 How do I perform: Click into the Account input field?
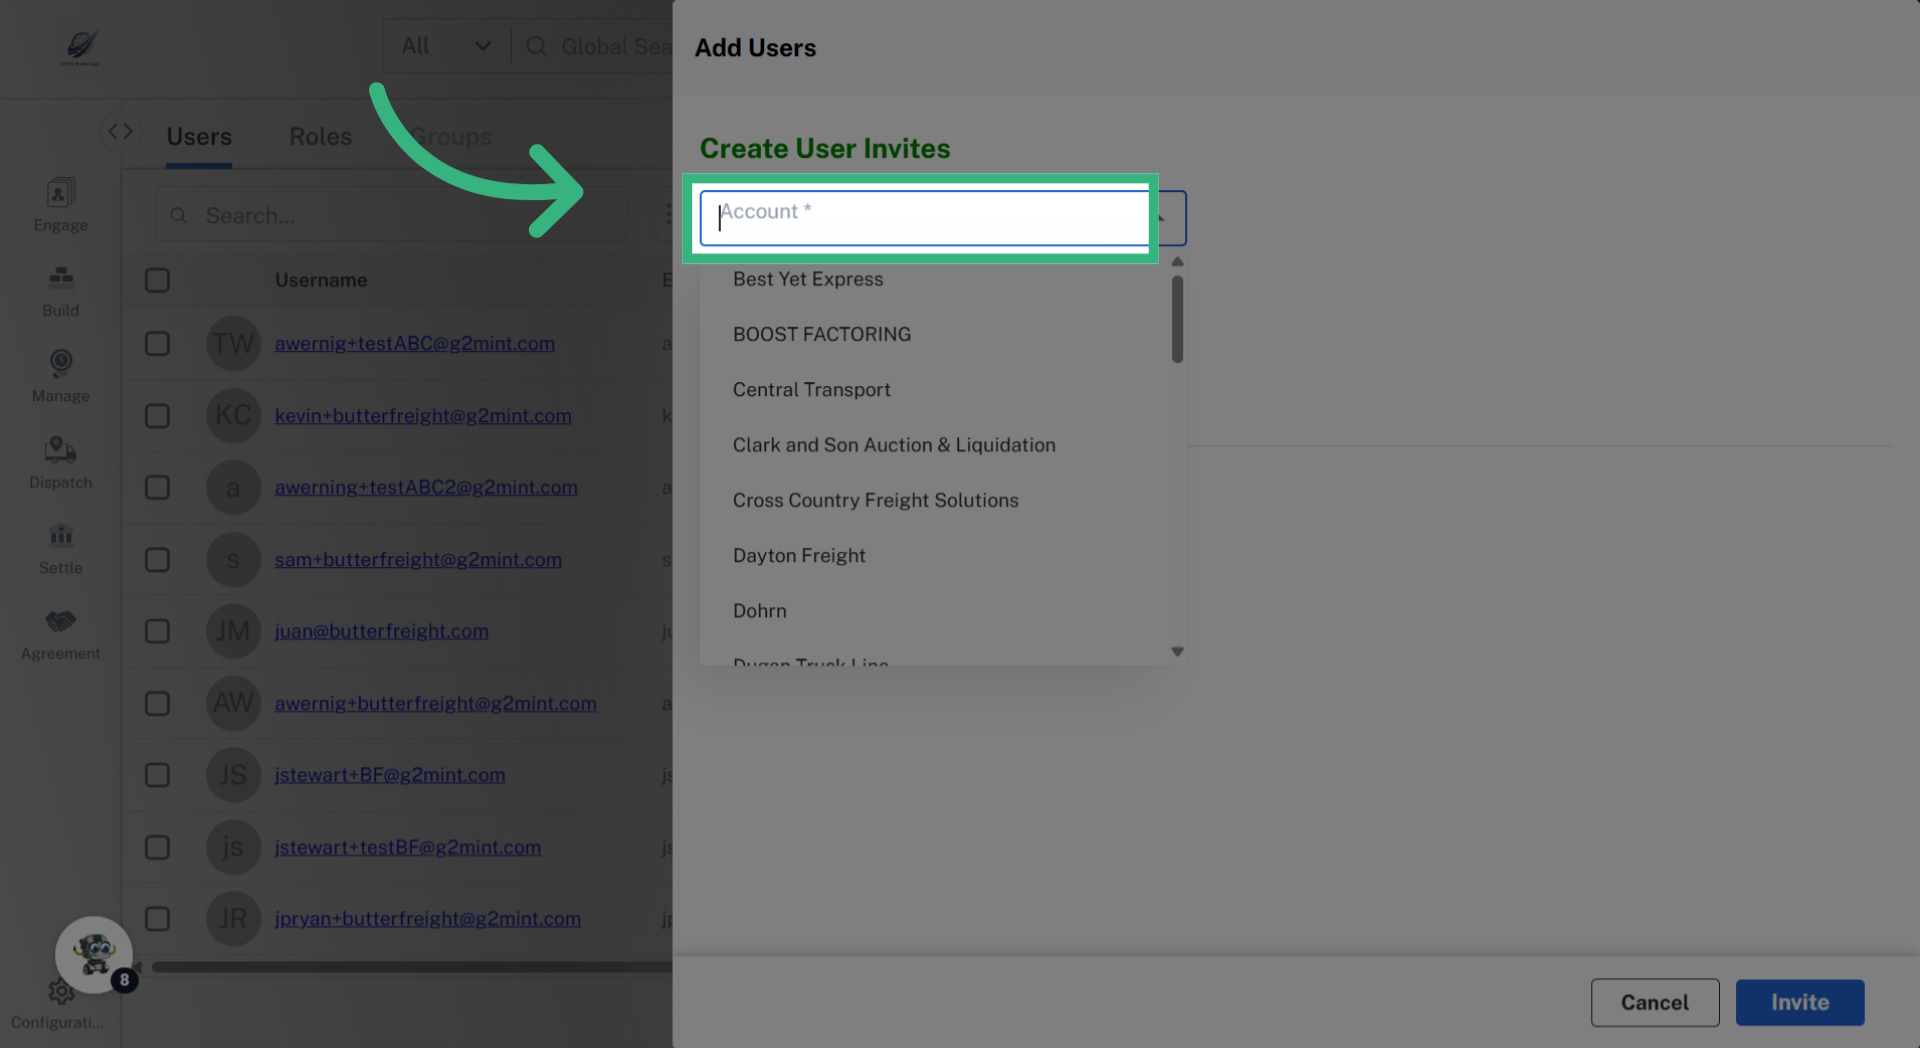click(x=925, y=217)
